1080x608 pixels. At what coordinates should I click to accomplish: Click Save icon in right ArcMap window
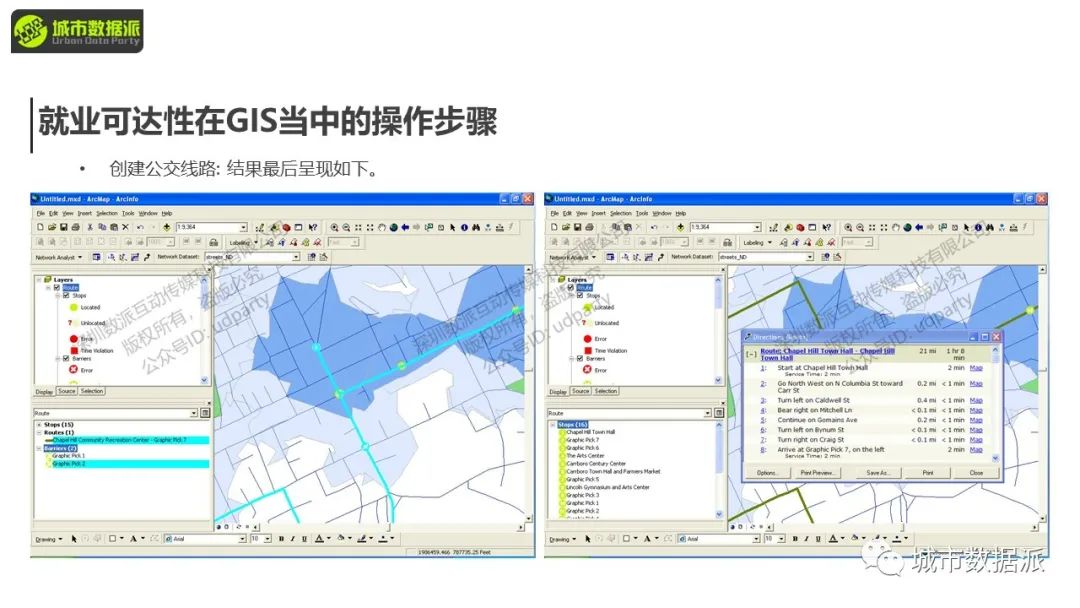click(577, 227)
